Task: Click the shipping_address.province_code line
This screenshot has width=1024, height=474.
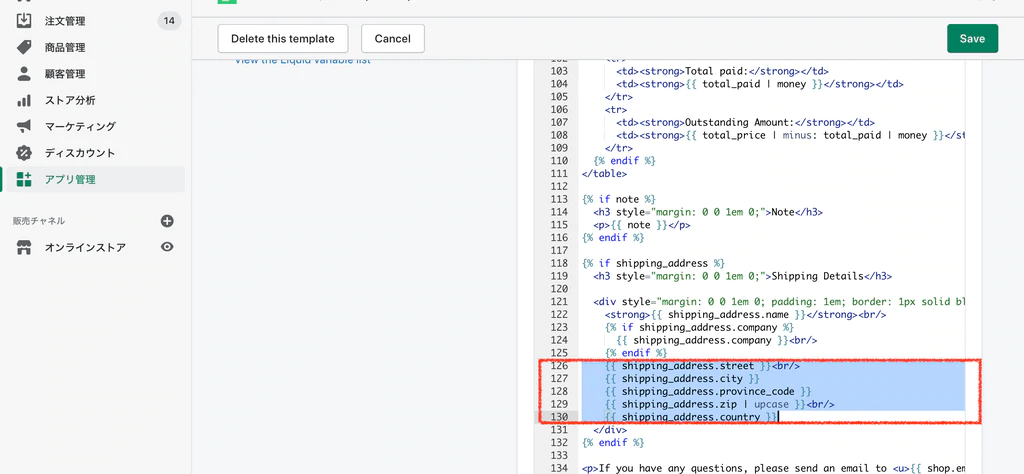Action: pyautogui.click(x=708, y=391)
